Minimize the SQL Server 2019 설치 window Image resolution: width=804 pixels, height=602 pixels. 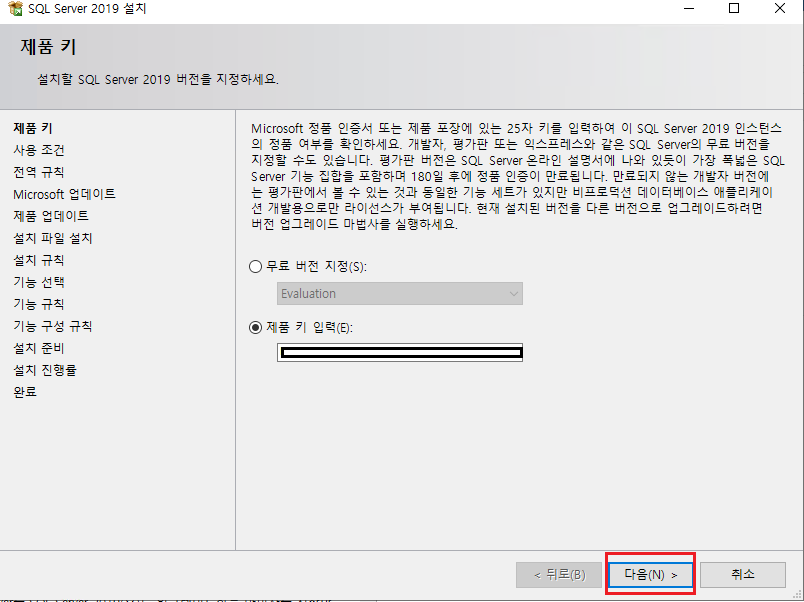(x=689, y=8)
